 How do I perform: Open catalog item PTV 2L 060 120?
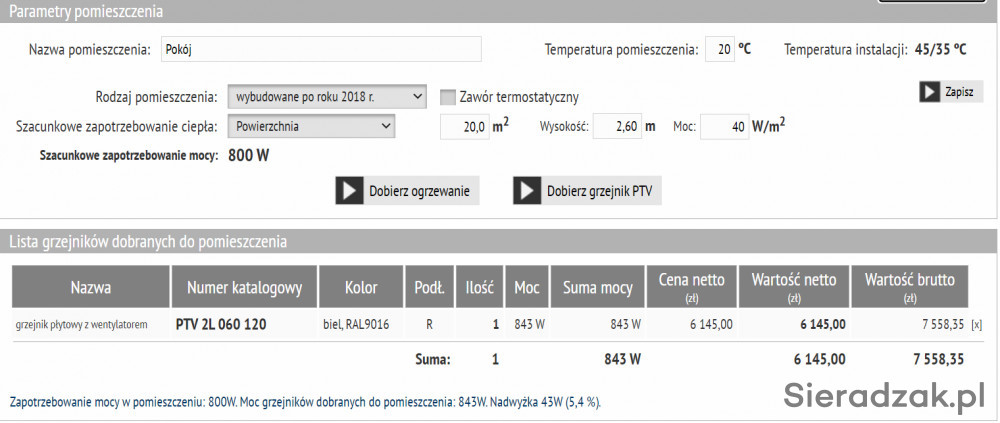[x=220, y=324]
